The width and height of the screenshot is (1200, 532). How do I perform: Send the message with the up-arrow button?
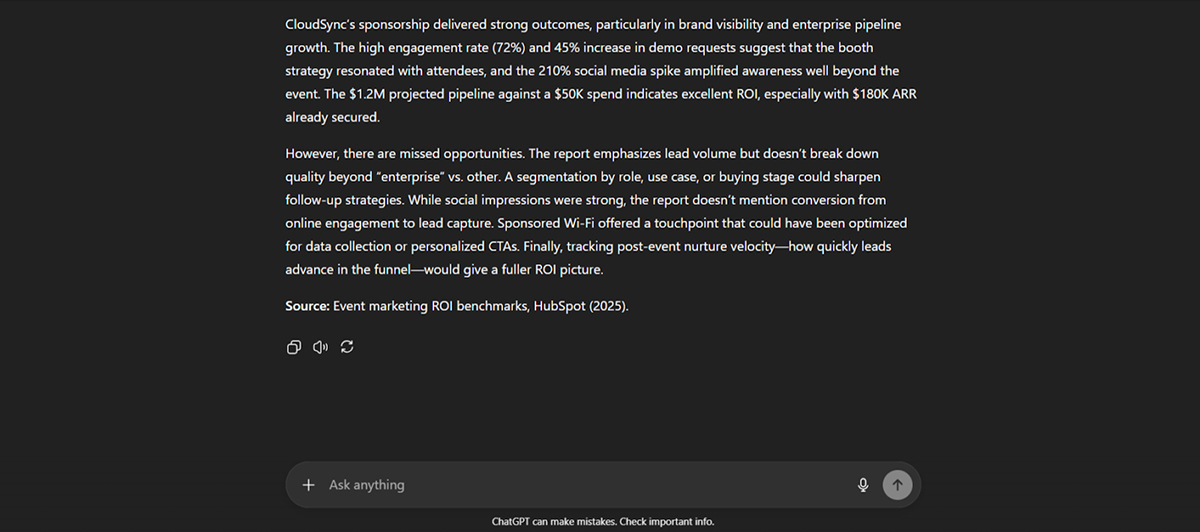coord(897,485)
